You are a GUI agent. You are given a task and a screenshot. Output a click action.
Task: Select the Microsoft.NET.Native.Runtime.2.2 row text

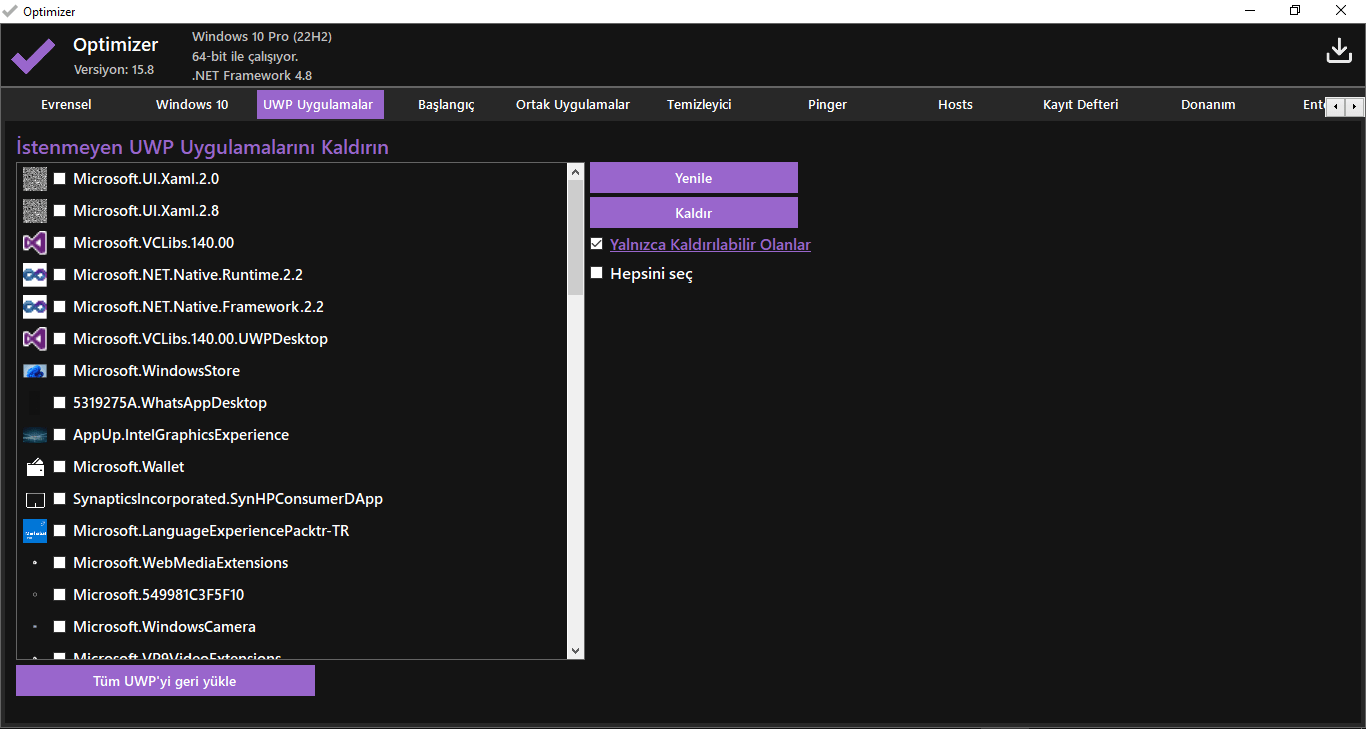(x=188, y=275)
